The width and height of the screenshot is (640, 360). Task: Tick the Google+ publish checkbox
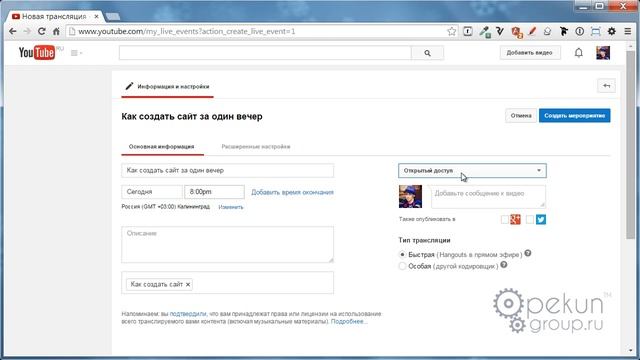pos(505,220)
